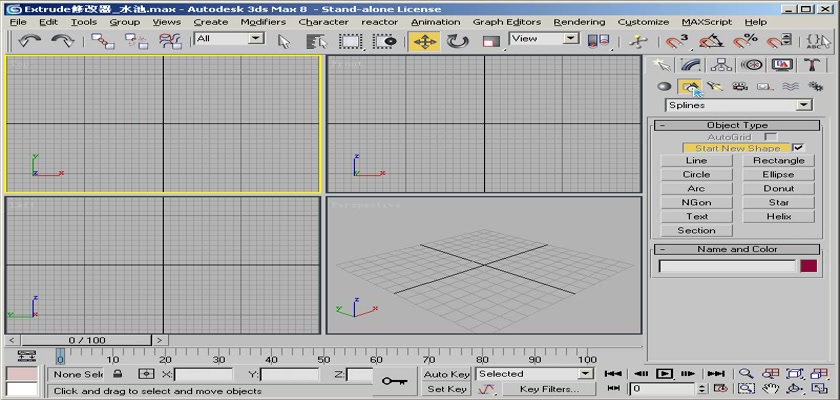Image resolution: width=840 pixels, height=400 pixels.
Task: Activate the Select and Rotate tool
Action: point(458,42)
